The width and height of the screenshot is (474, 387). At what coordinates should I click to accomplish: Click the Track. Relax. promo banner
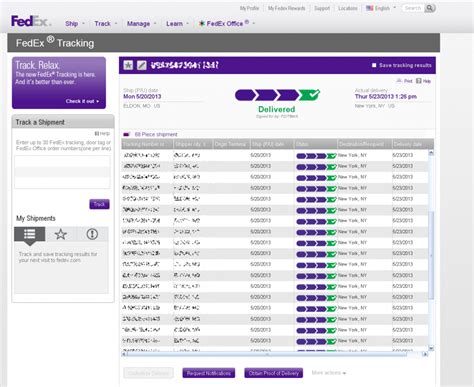pyautogui.click(x=59, y=83)
